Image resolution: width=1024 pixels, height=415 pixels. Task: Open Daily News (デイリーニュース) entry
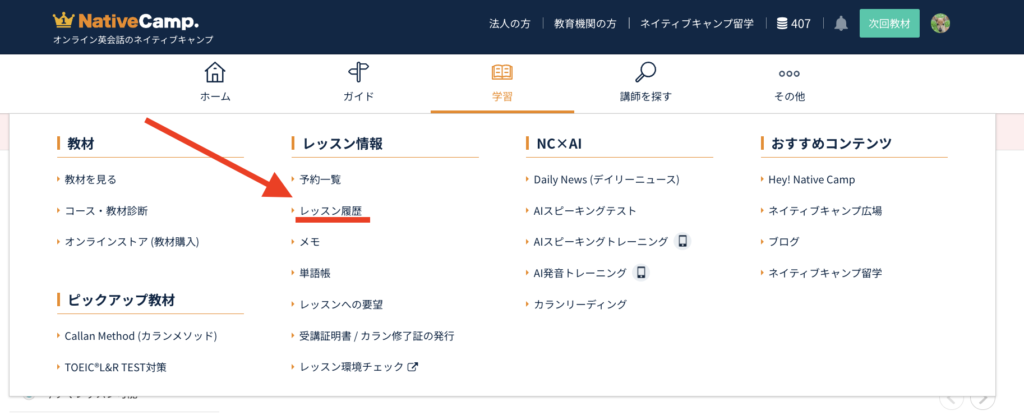pyautogui.click(x=607, y=179)
